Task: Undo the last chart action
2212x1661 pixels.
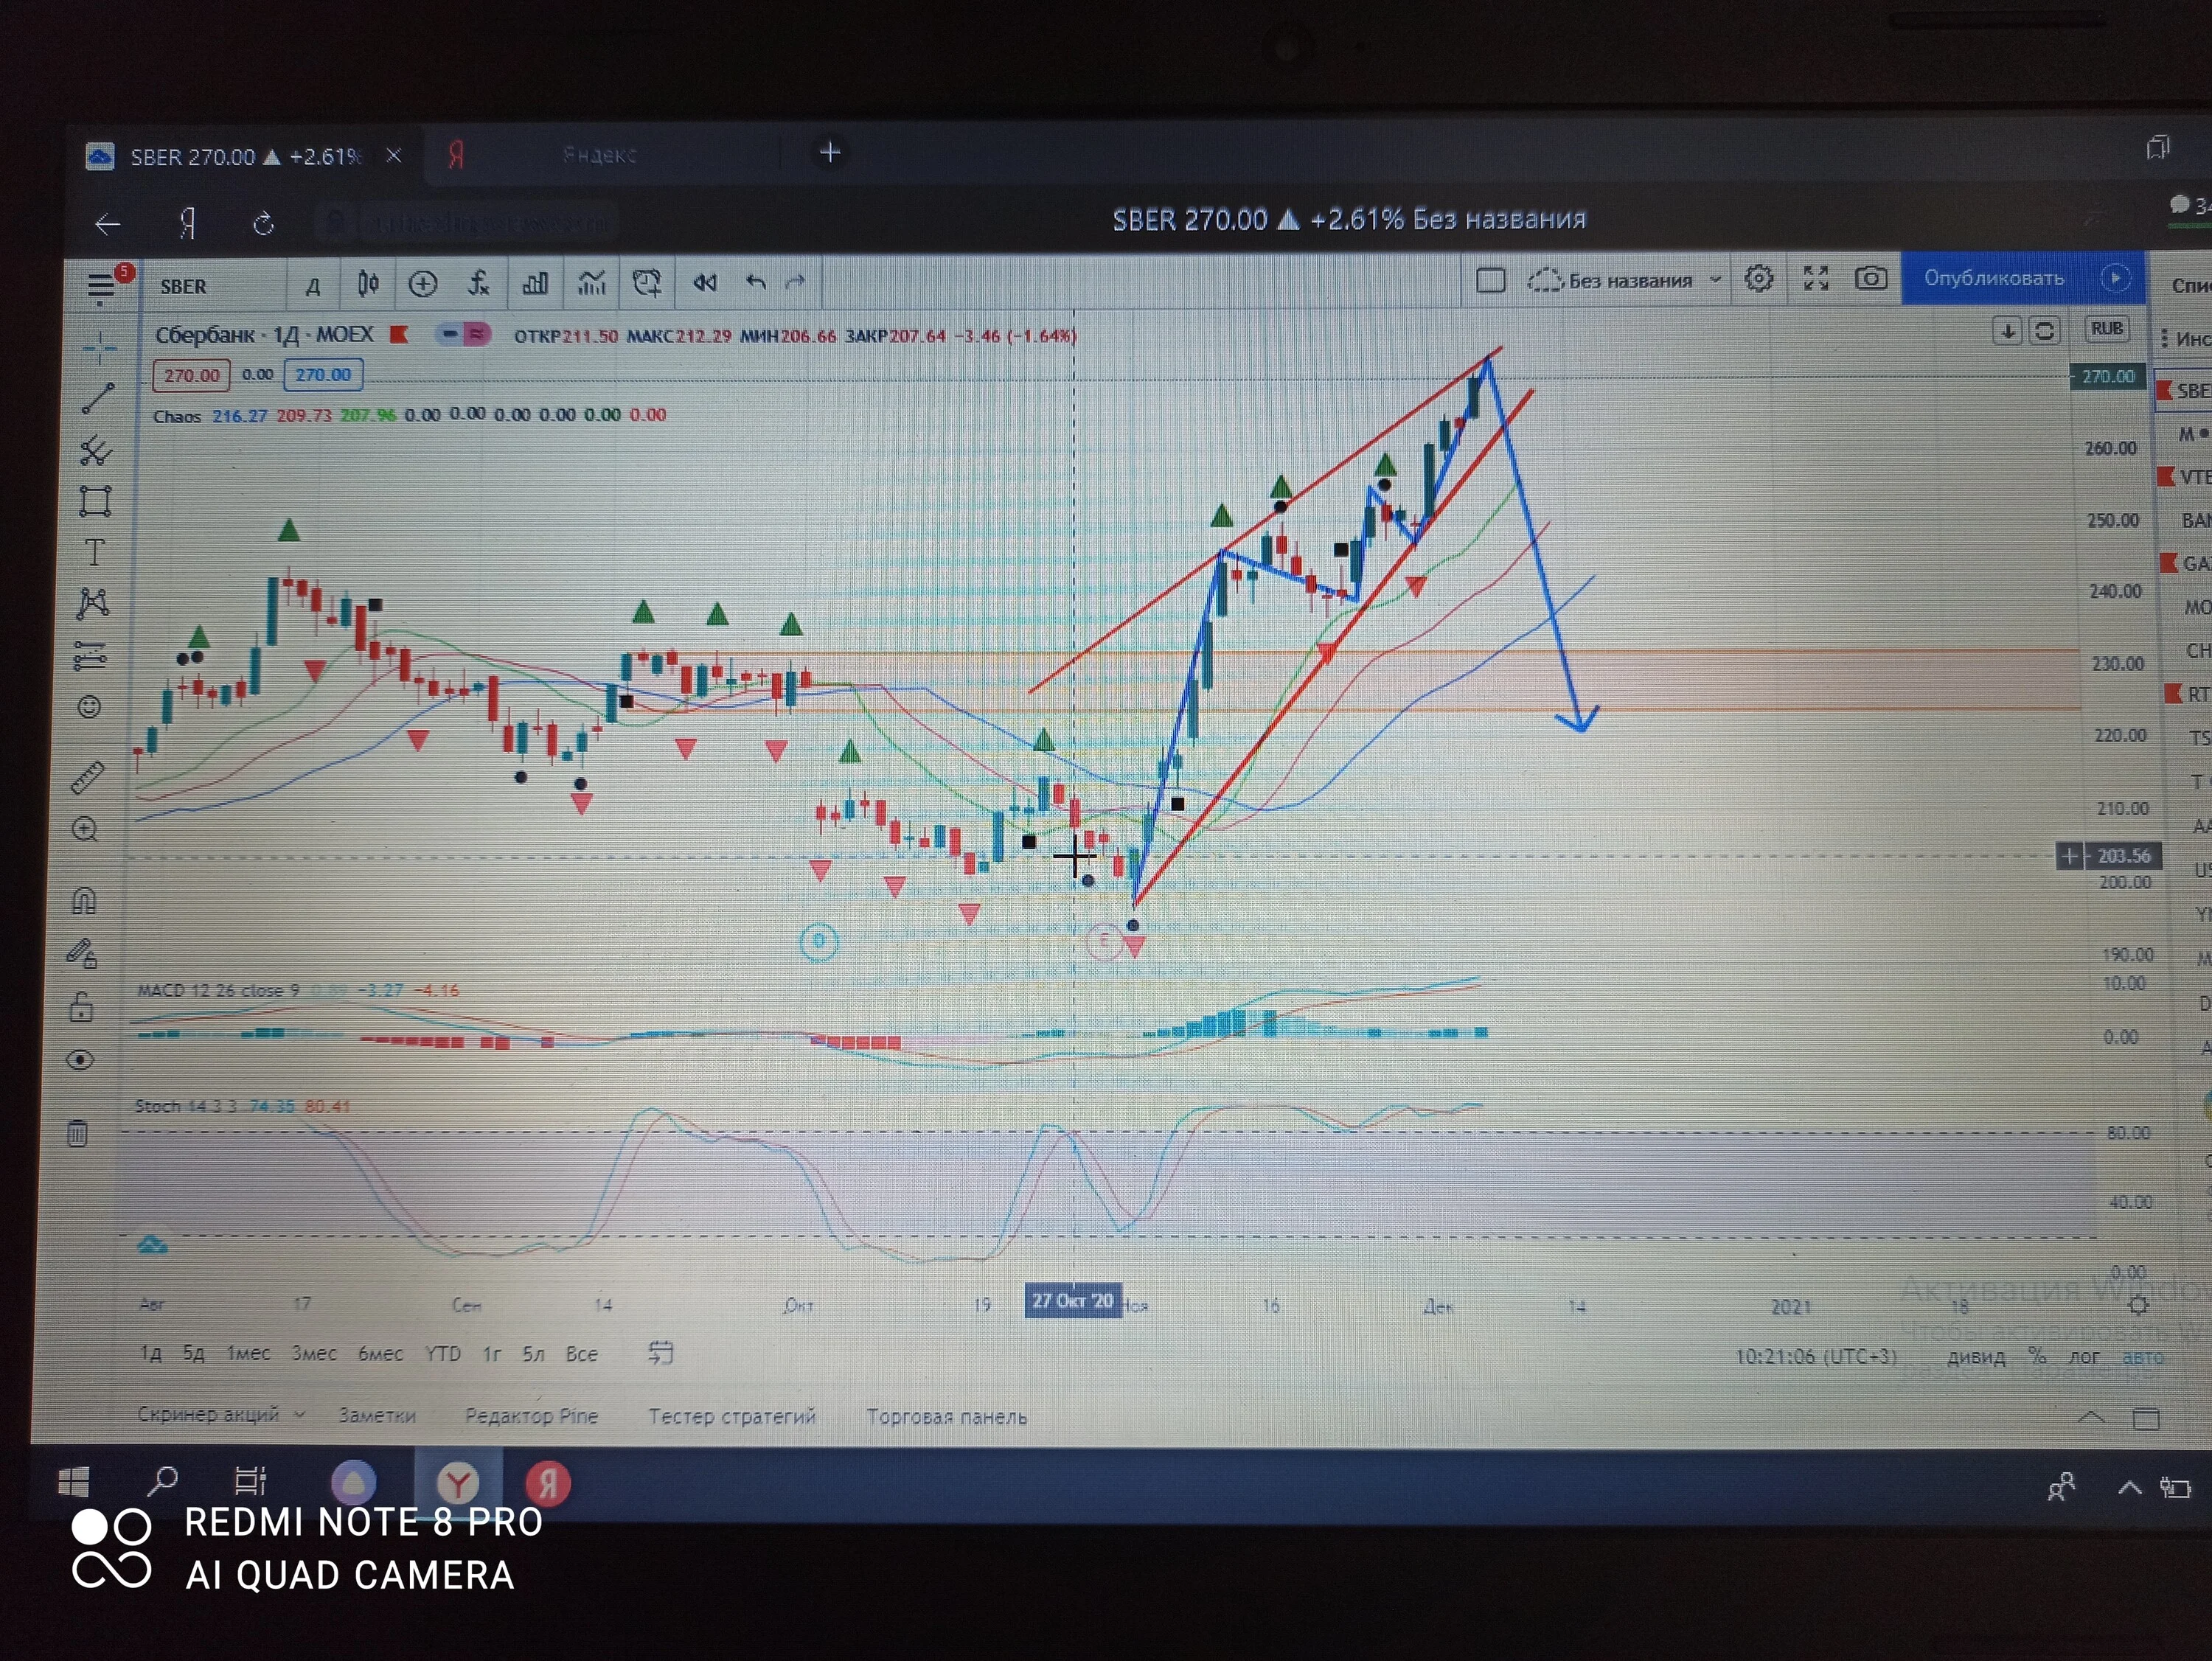Action: [x=756, y=283]
